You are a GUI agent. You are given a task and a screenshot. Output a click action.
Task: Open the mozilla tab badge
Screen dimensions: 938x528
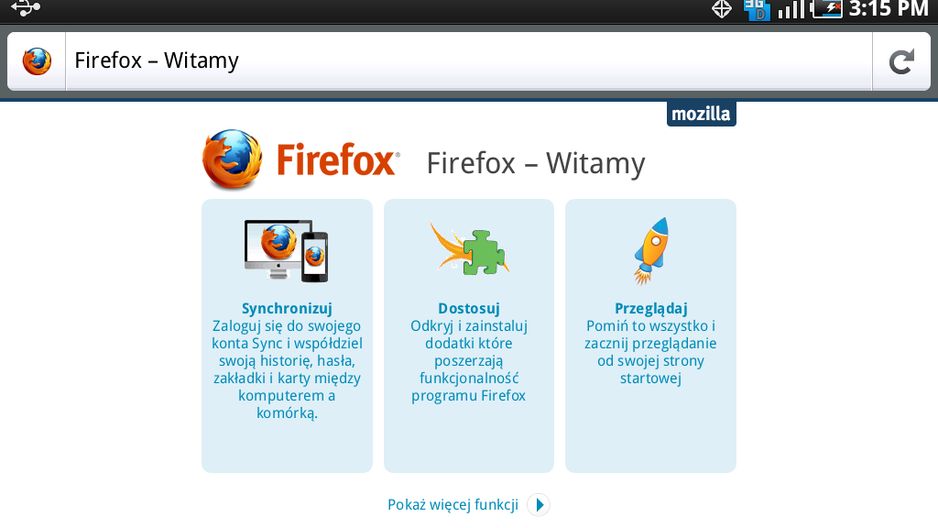coord(701,114)
